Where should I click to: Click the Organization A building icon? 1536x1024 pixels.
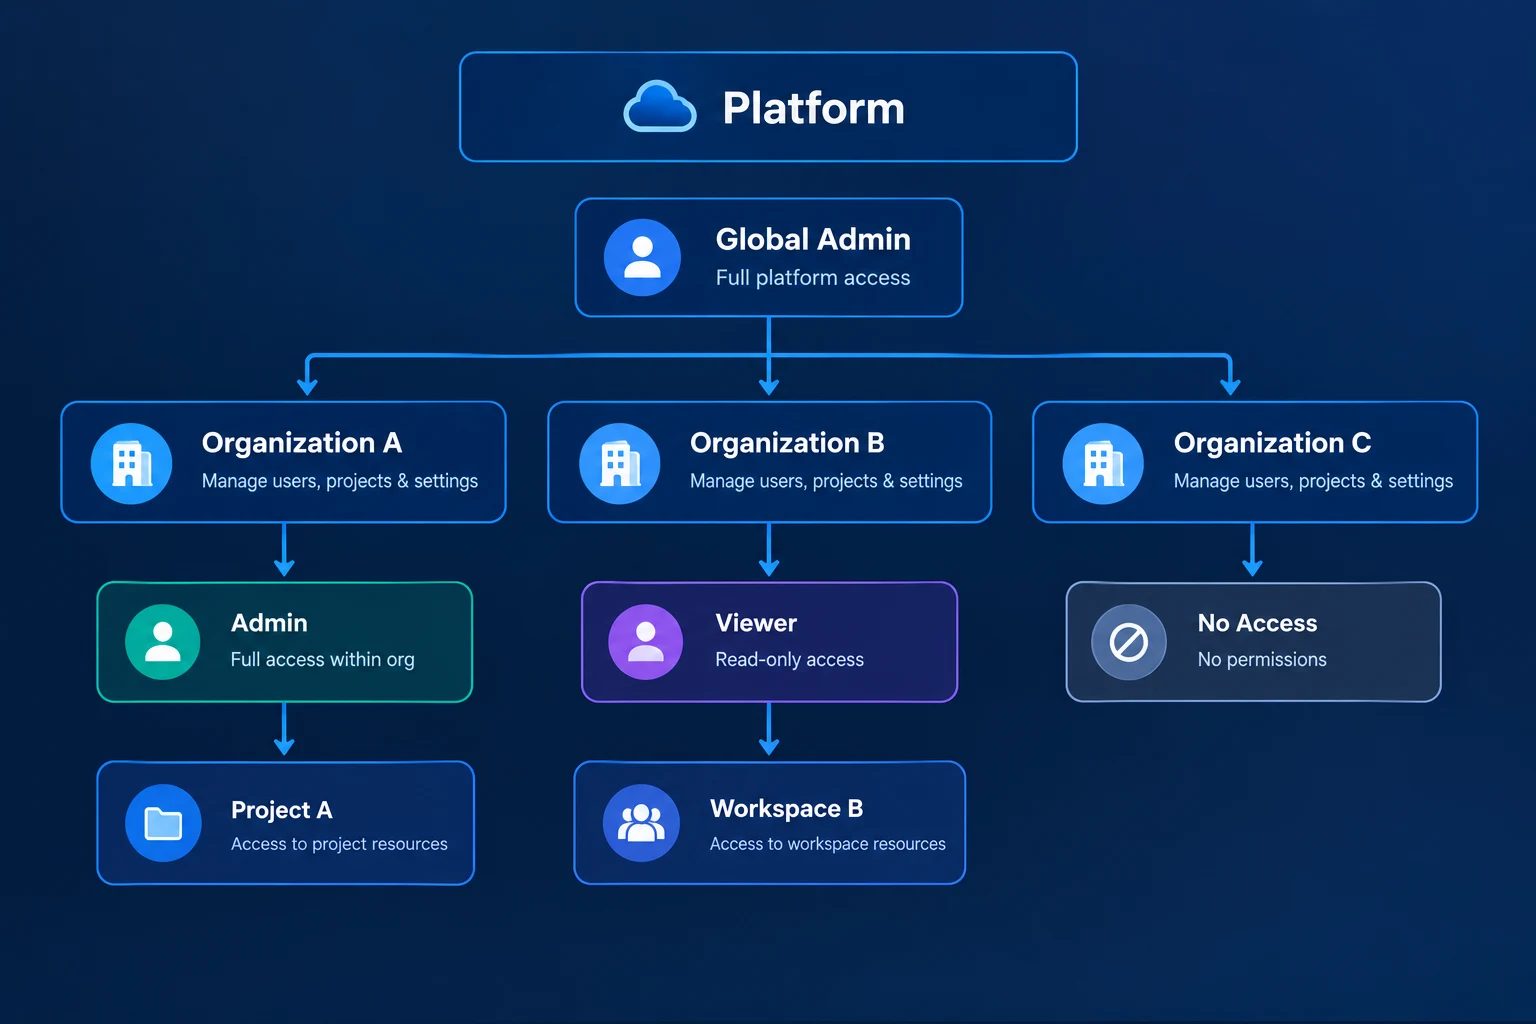[x=131, y=463]
